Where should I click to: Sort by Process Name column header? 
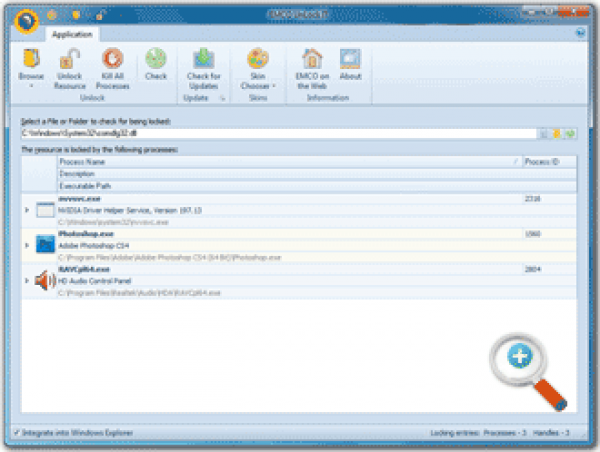tap(290, 162)
